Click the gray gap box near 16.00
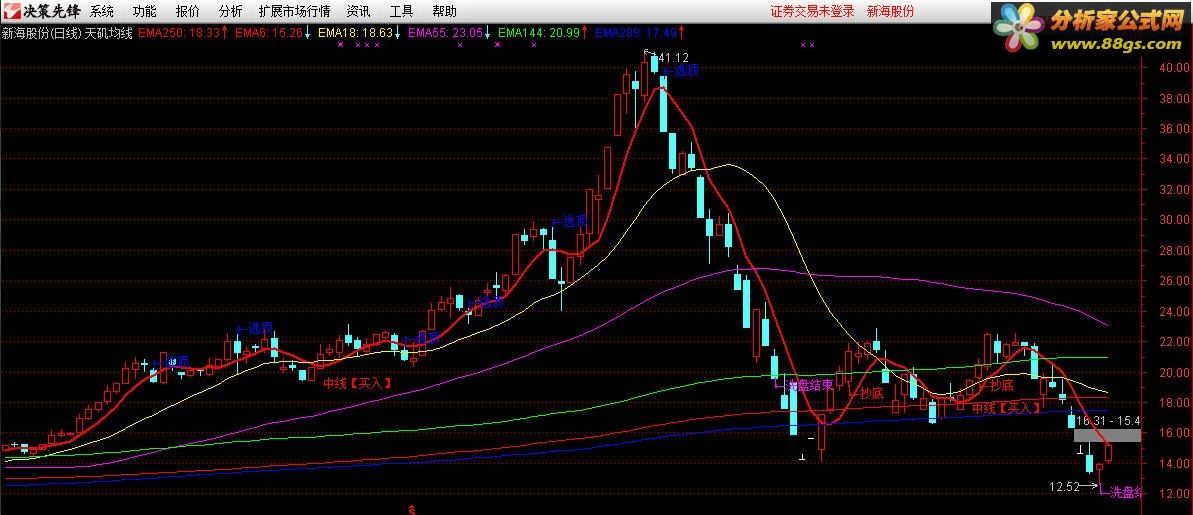The height and width of the screenshot is (515, 1193). 1107,435
